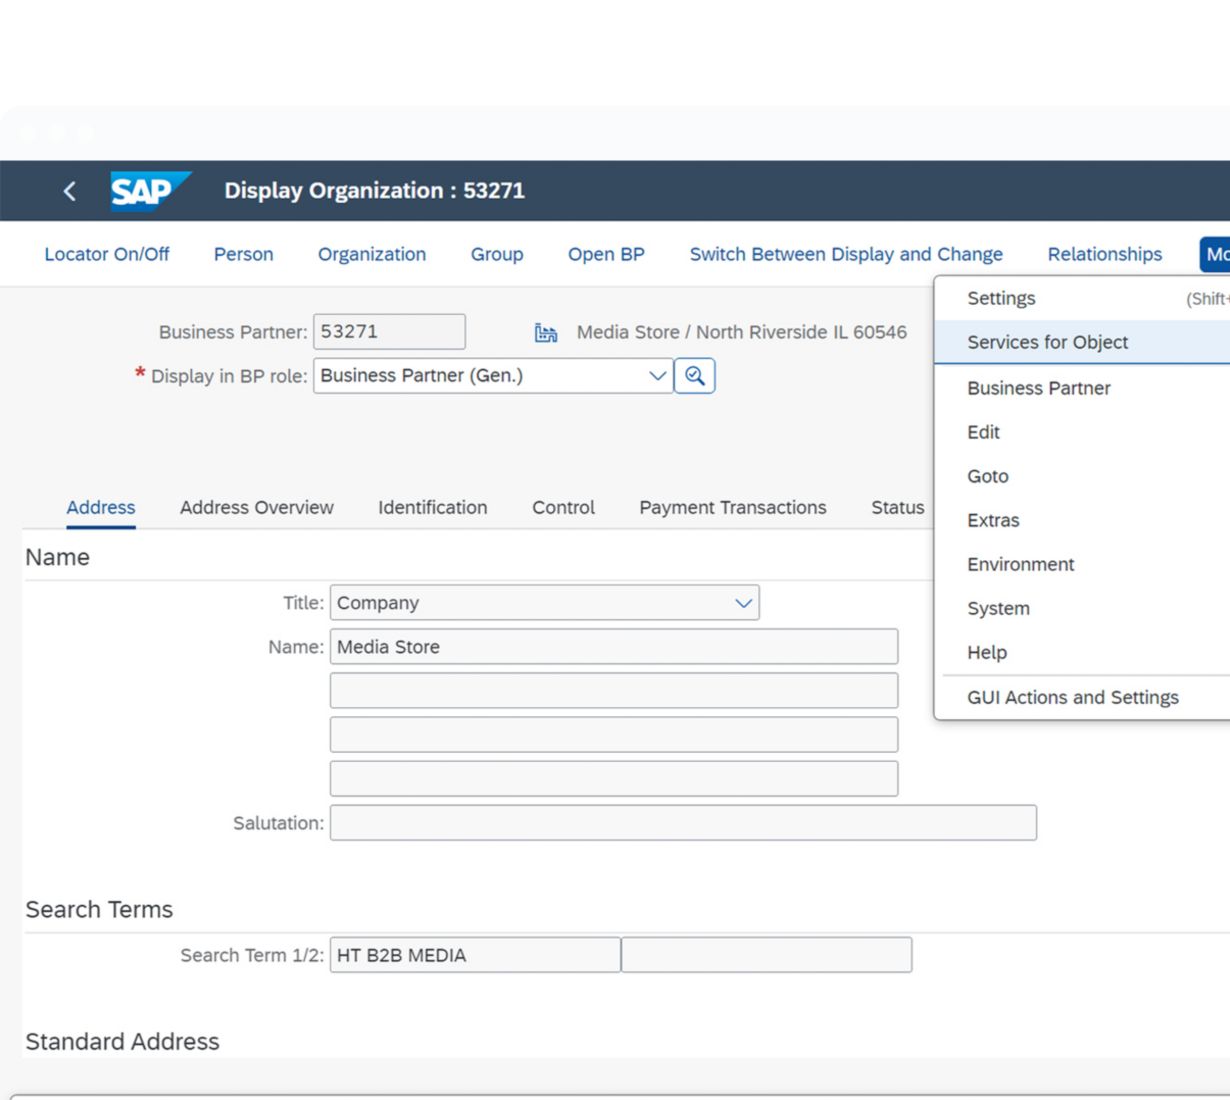Select Services for Object menu entry

[1047, 342]
